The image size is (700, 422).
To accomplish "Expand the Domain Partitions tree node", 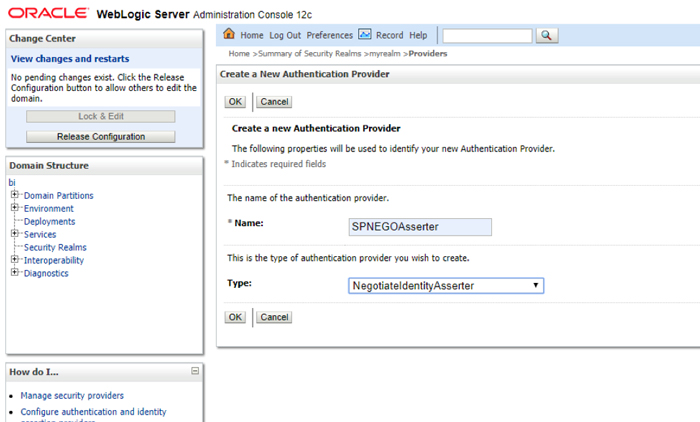I will pyautogui.click(x=15, y=194).
